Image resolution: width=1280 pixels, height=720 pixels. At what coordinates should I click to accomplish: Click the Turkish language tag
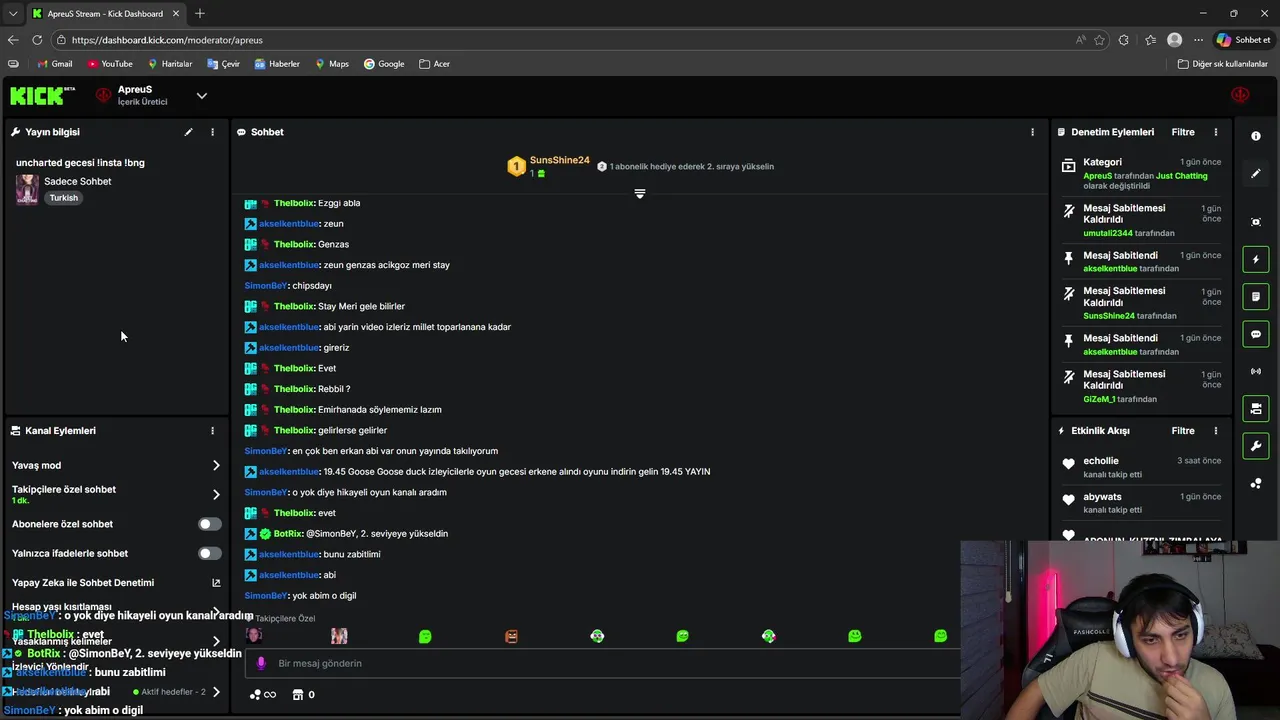click(63, 198)
